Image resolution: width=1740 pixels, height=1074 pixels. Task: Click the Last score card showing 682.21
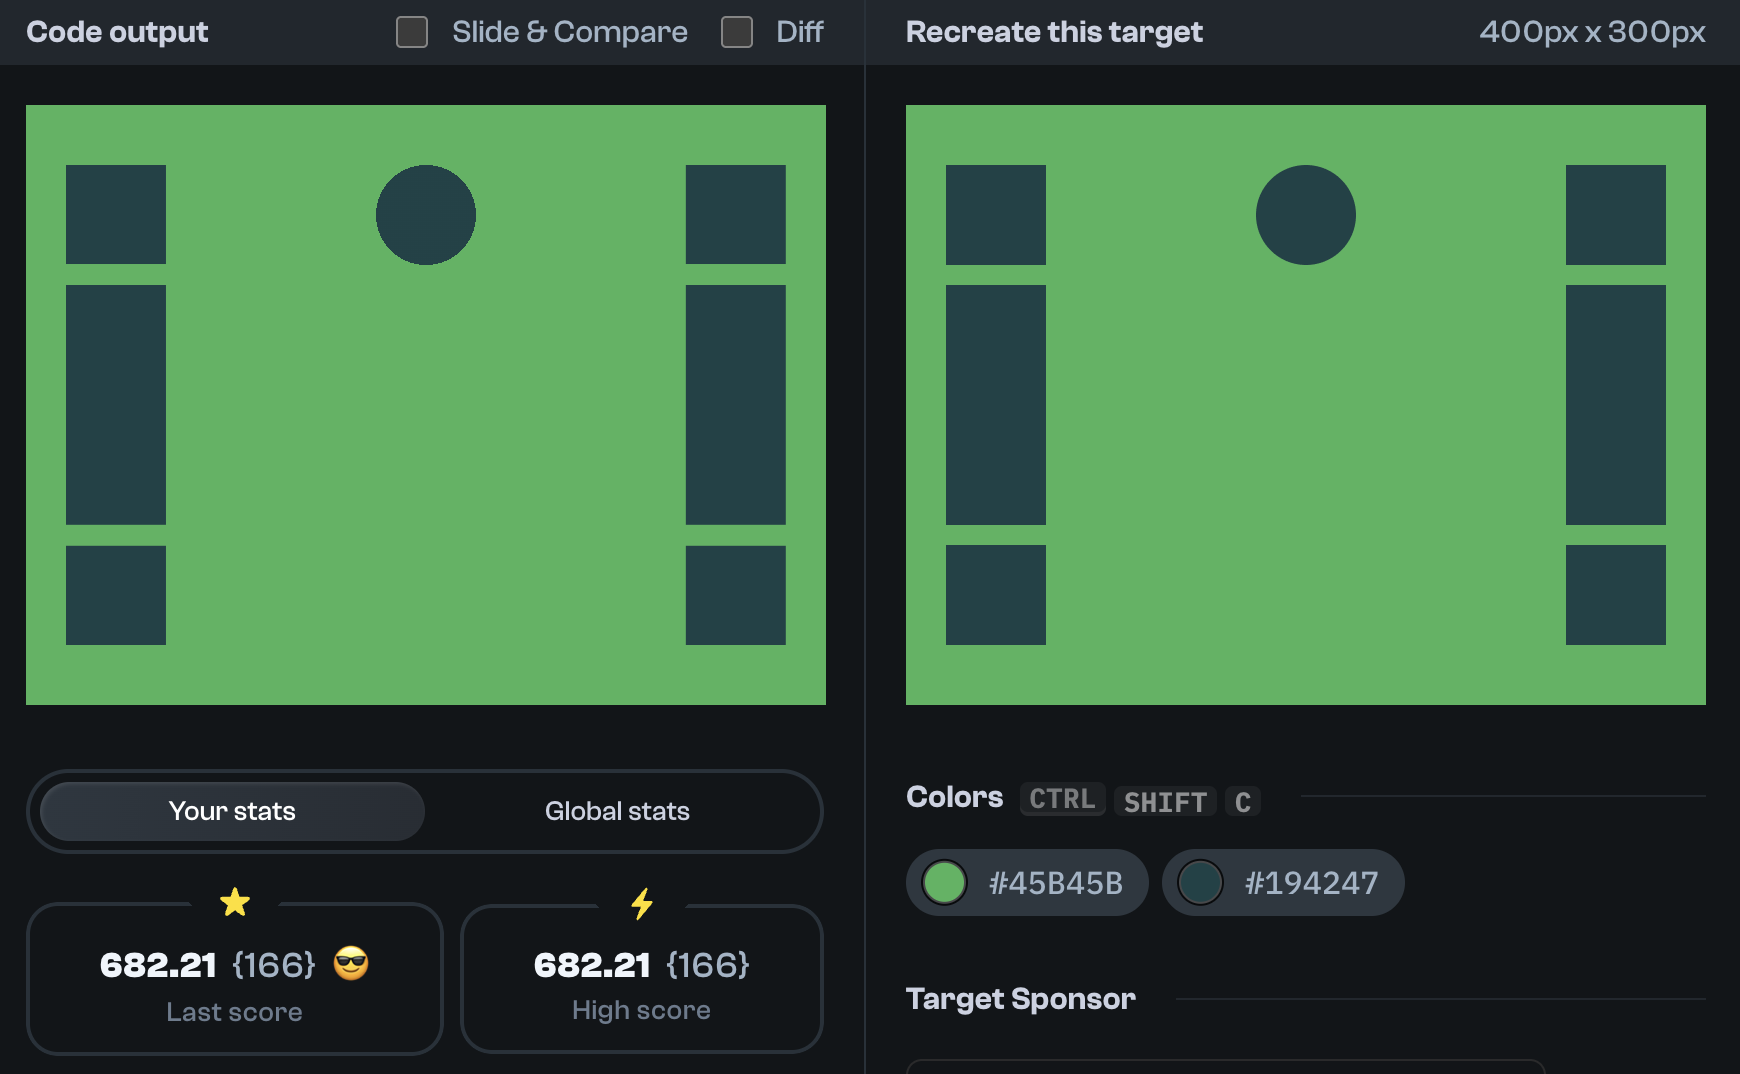(x=235, y=980)
